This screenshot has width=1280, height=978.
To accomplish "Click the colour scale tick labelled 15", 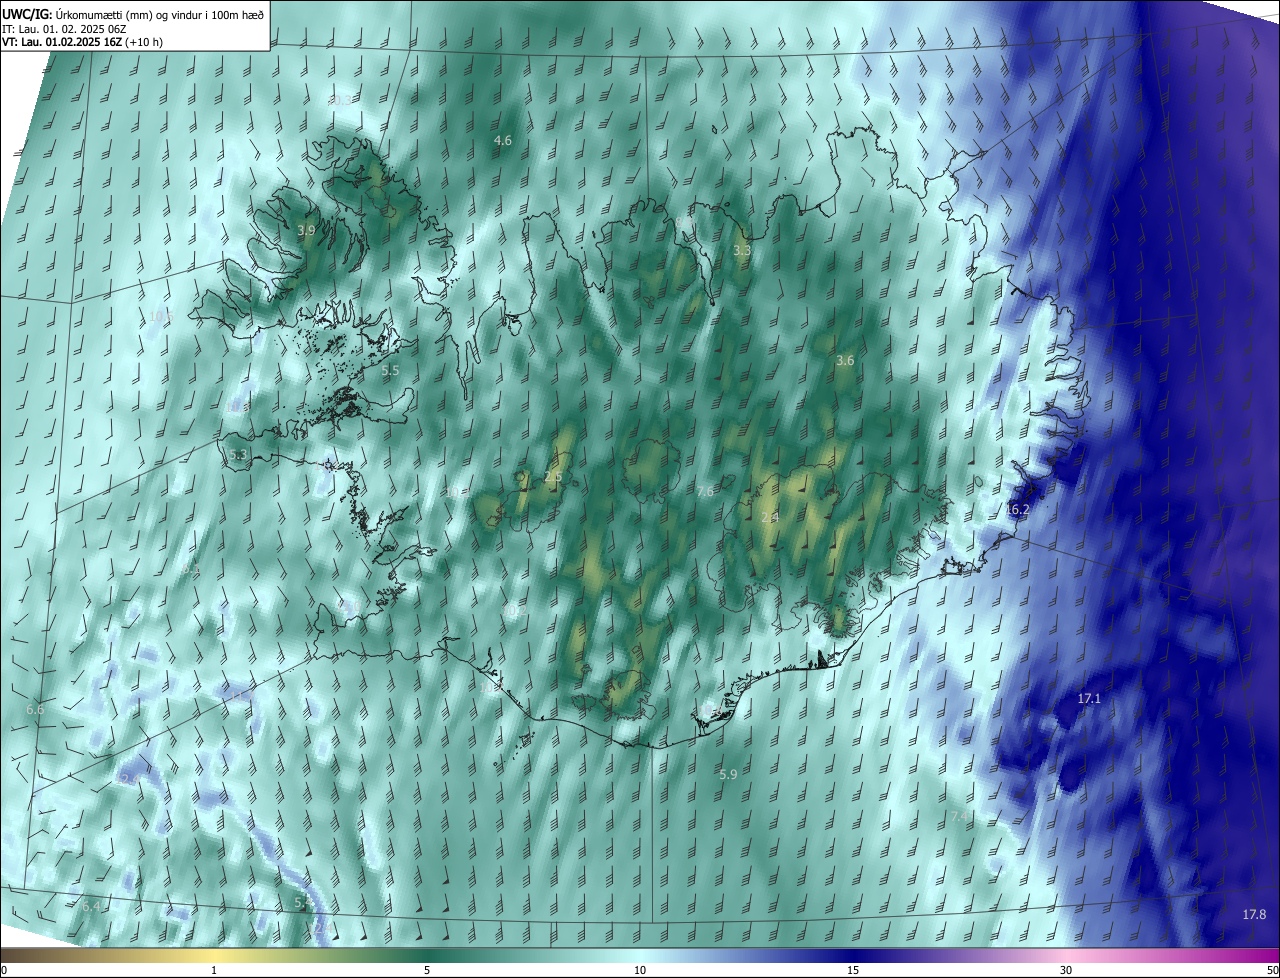I will 853,970.
